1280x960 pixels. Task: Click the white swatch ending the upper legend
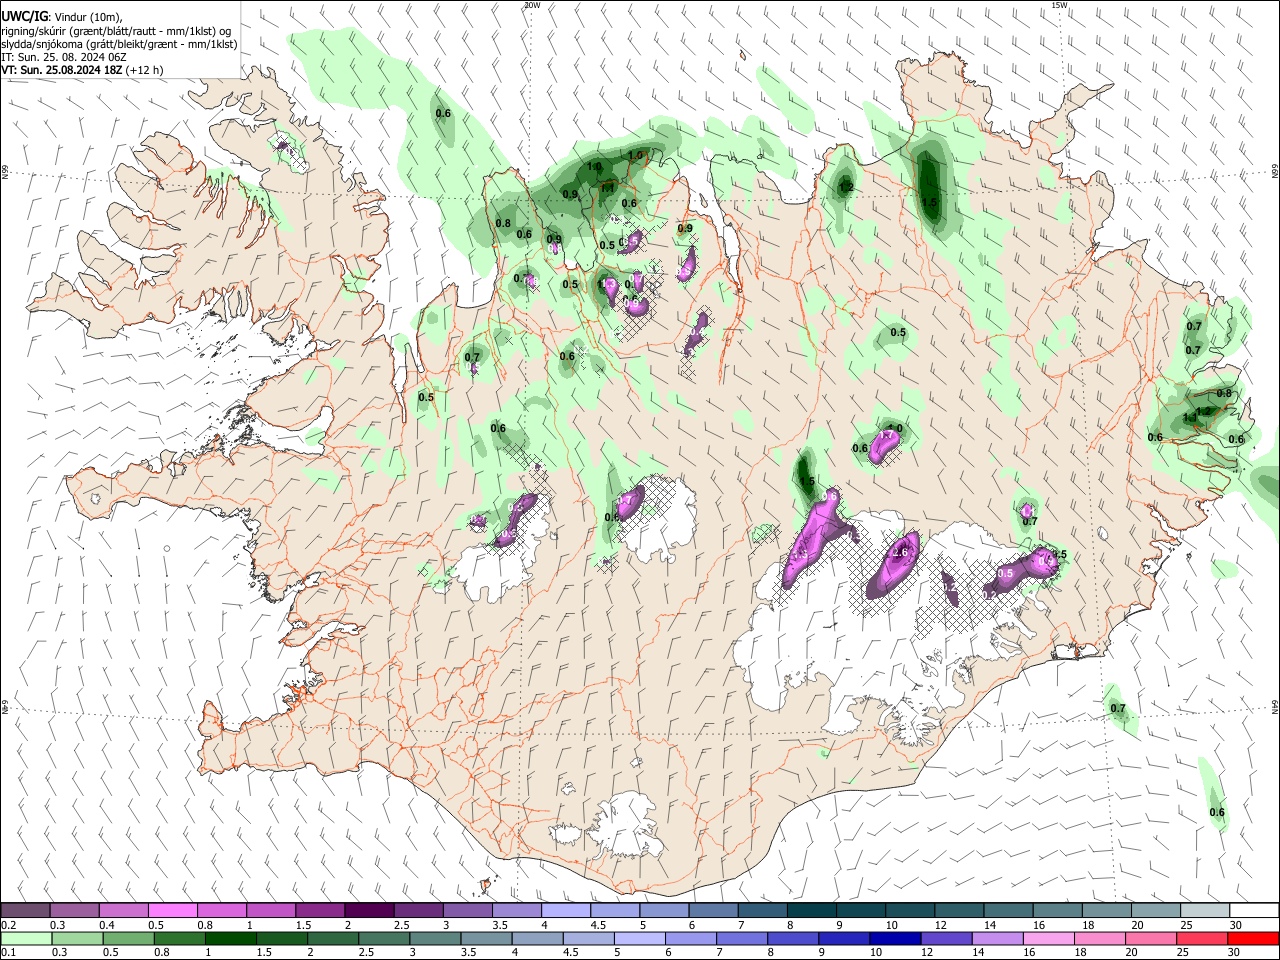[1254, 910]
